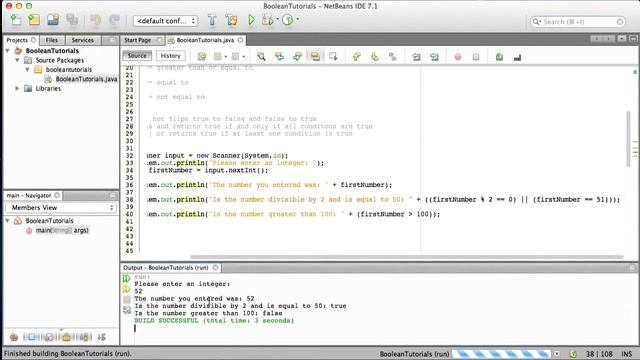
Task: Collapse the booleantutorials package node
Action: pyautogui.click(x=27, y=69)
